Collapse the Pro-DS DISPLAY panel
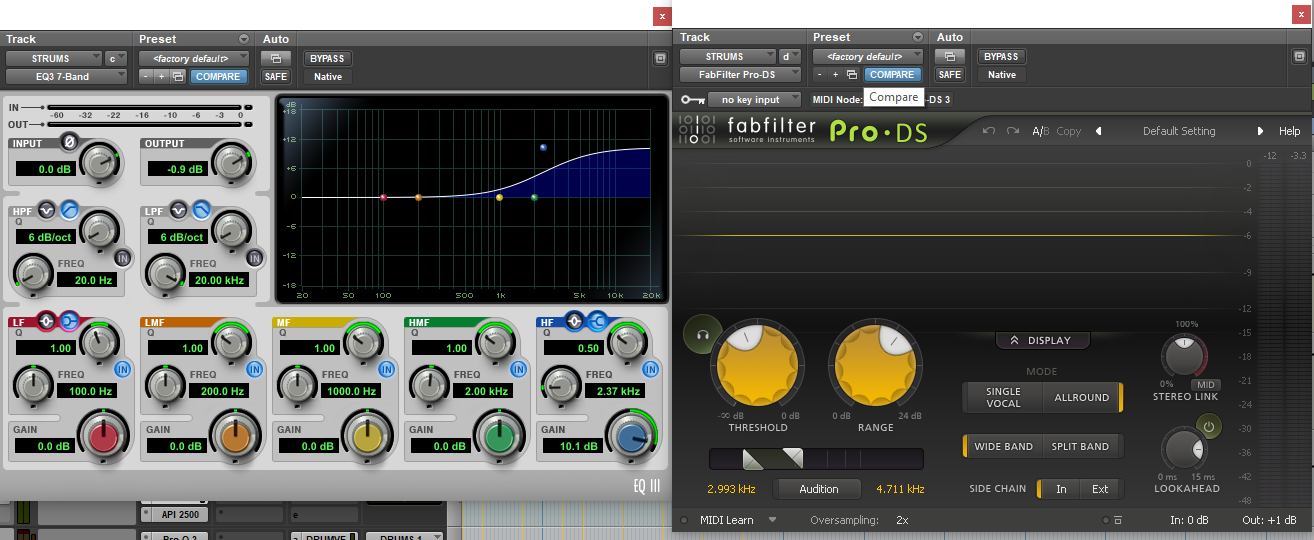This screenshot has height=540, width=1314. click(x=1042, y=340)
